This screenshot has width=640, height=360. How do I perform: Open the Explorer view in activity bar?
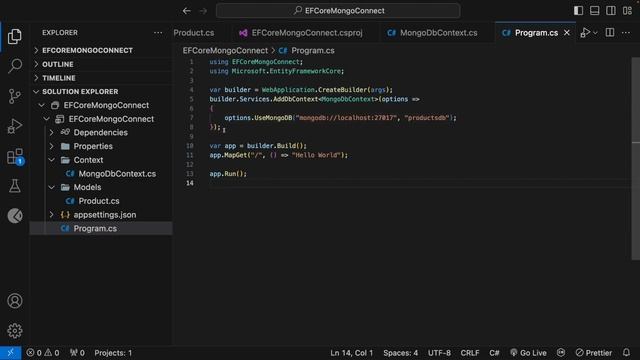tap(15, 37)
